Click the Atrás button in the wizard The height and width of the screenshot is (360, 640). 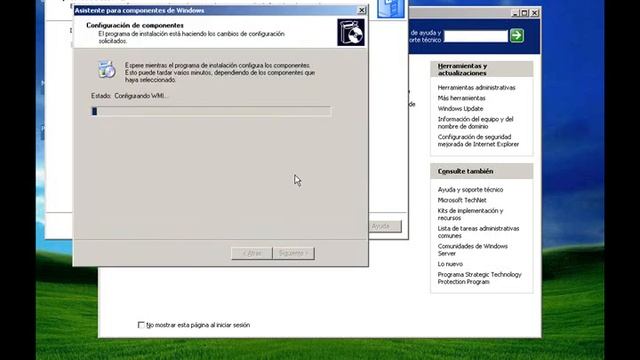[252, 253]
